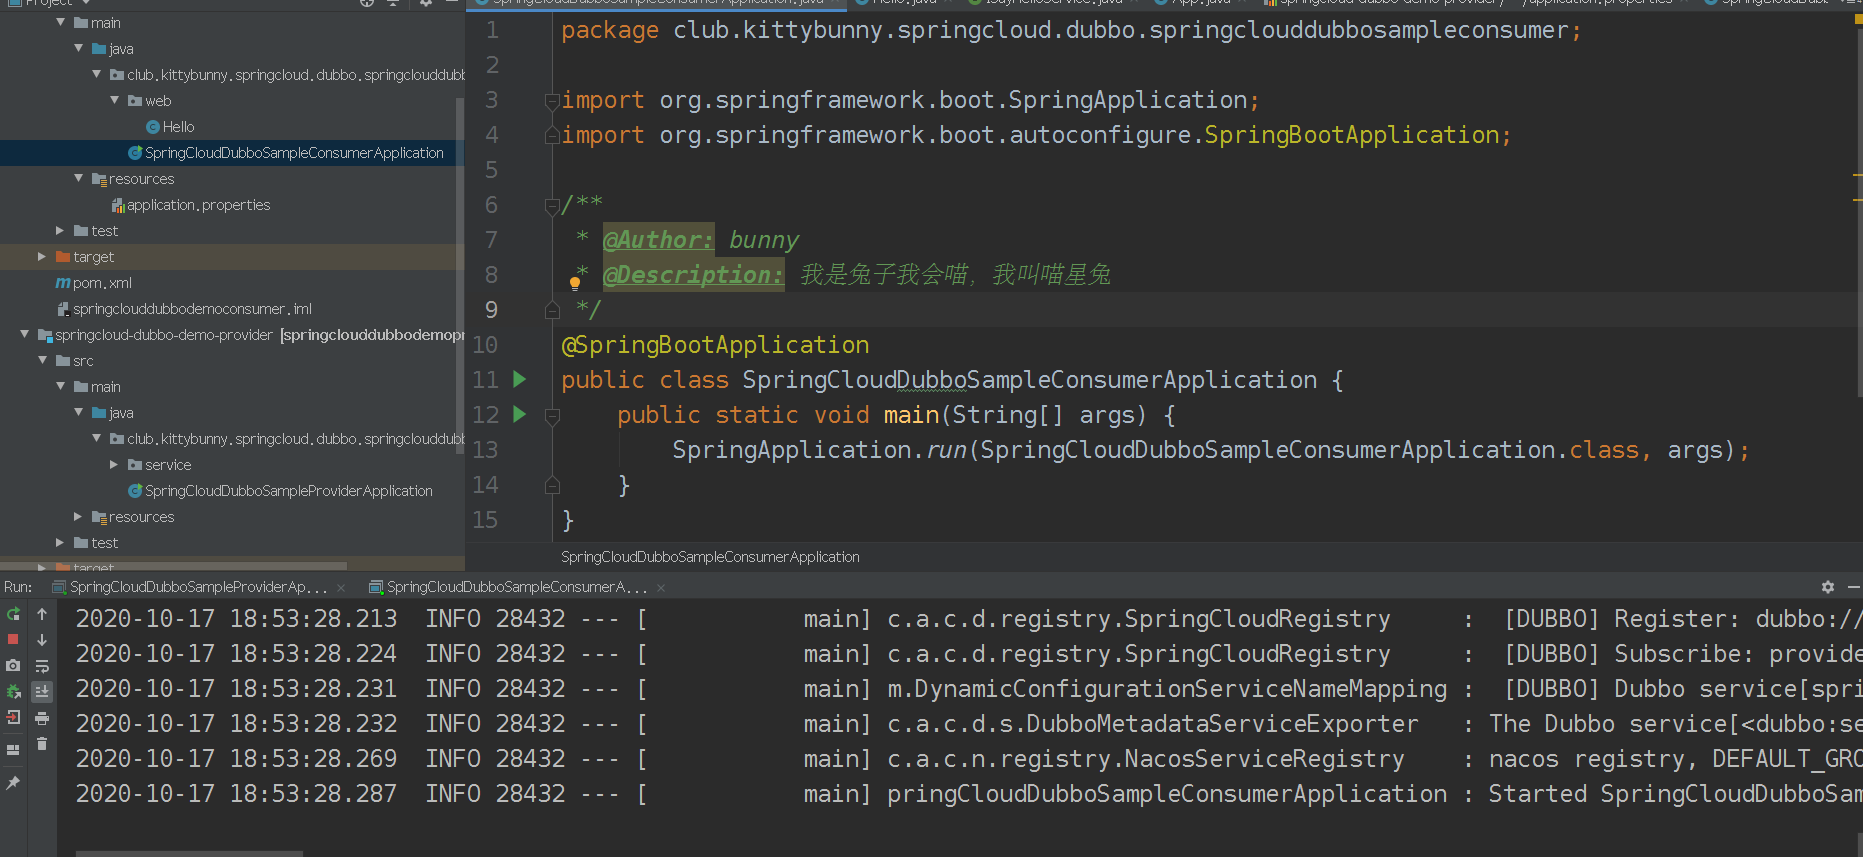Fold the main method at line 12
Image resolution: width=1863 pixels, height=857 pixels.
pyautogui.click(x=551, y=415)
